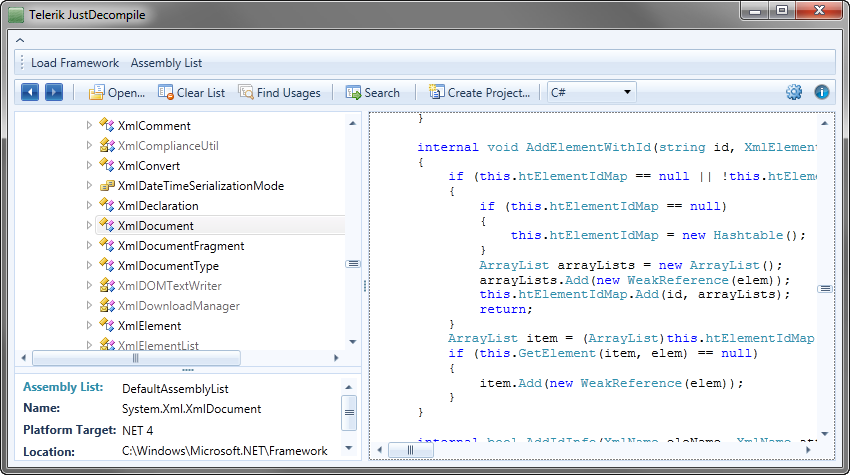Click Create Project... in the toolbar
The width and height of the screenshot is (850, 475).
coord(479,93)
